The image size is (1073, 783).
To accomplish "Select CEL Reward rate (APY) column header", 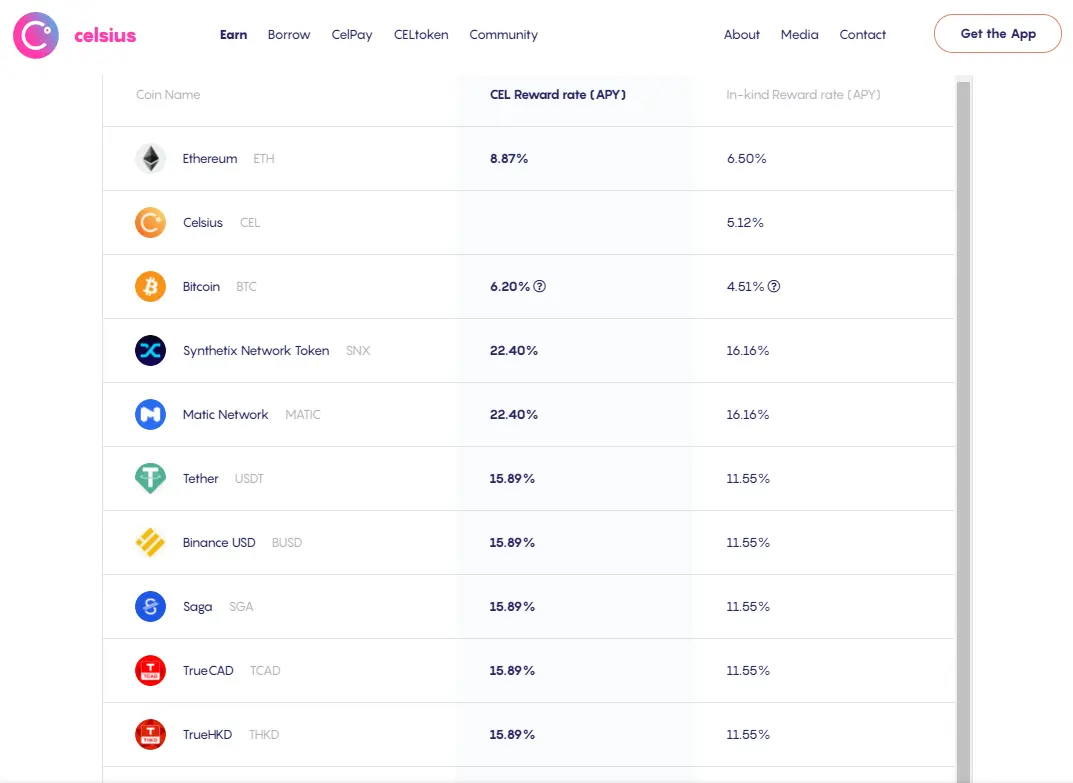I will (558, 94).
